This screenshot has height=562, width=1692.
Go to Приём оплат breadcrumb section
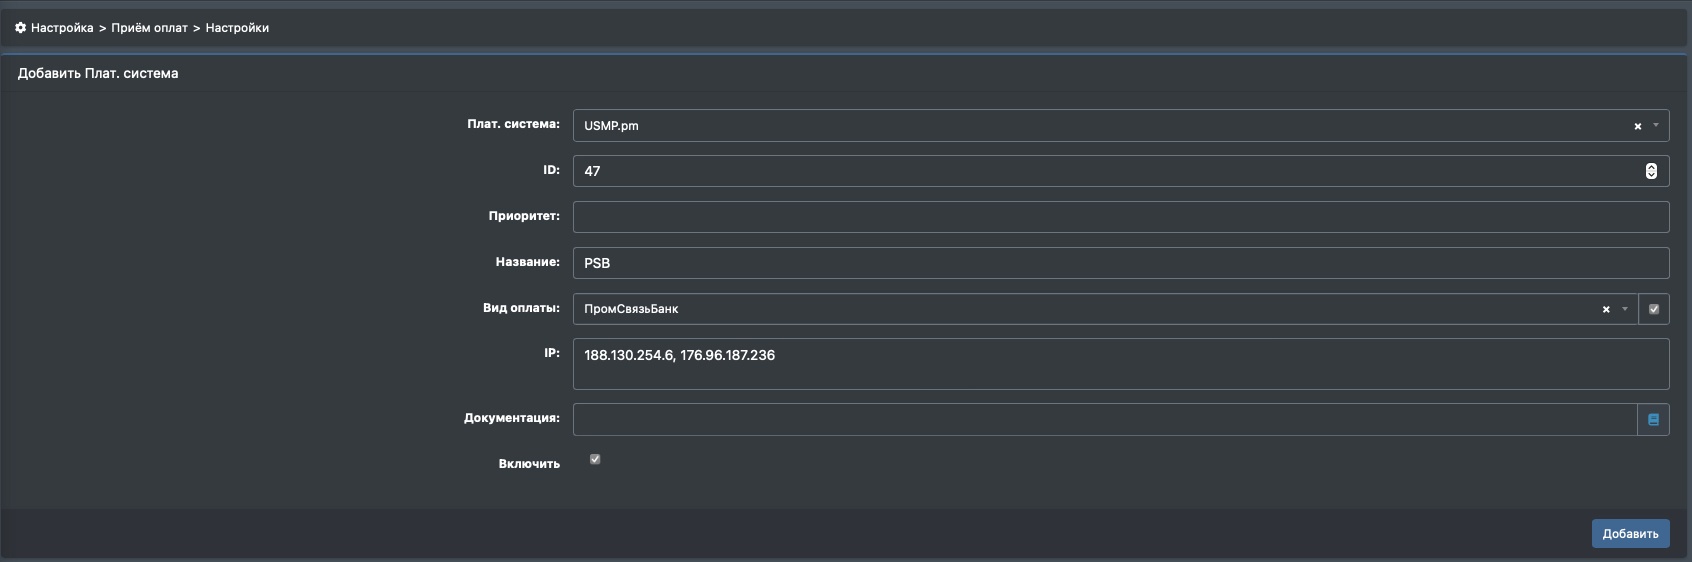tap(149, 28)
